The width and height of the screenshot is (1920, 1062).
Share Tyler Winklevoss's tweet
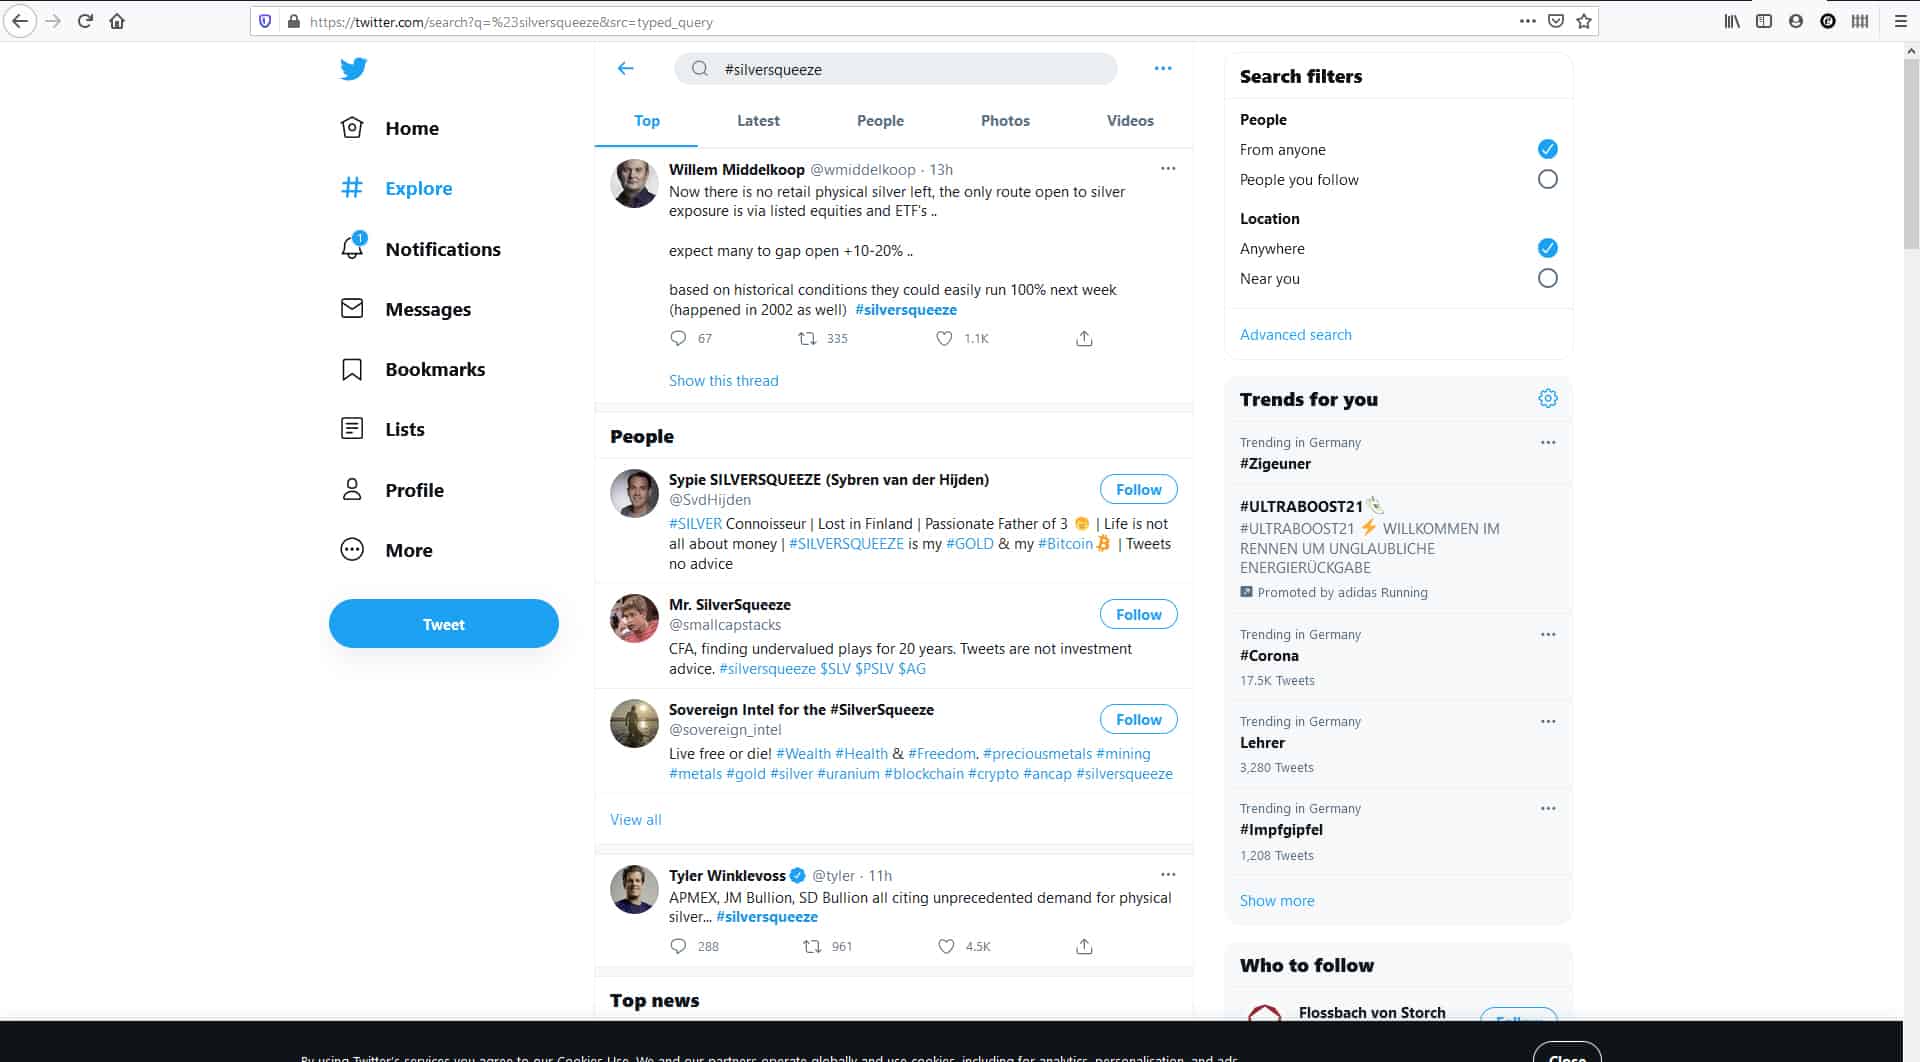pos(1084,946)
